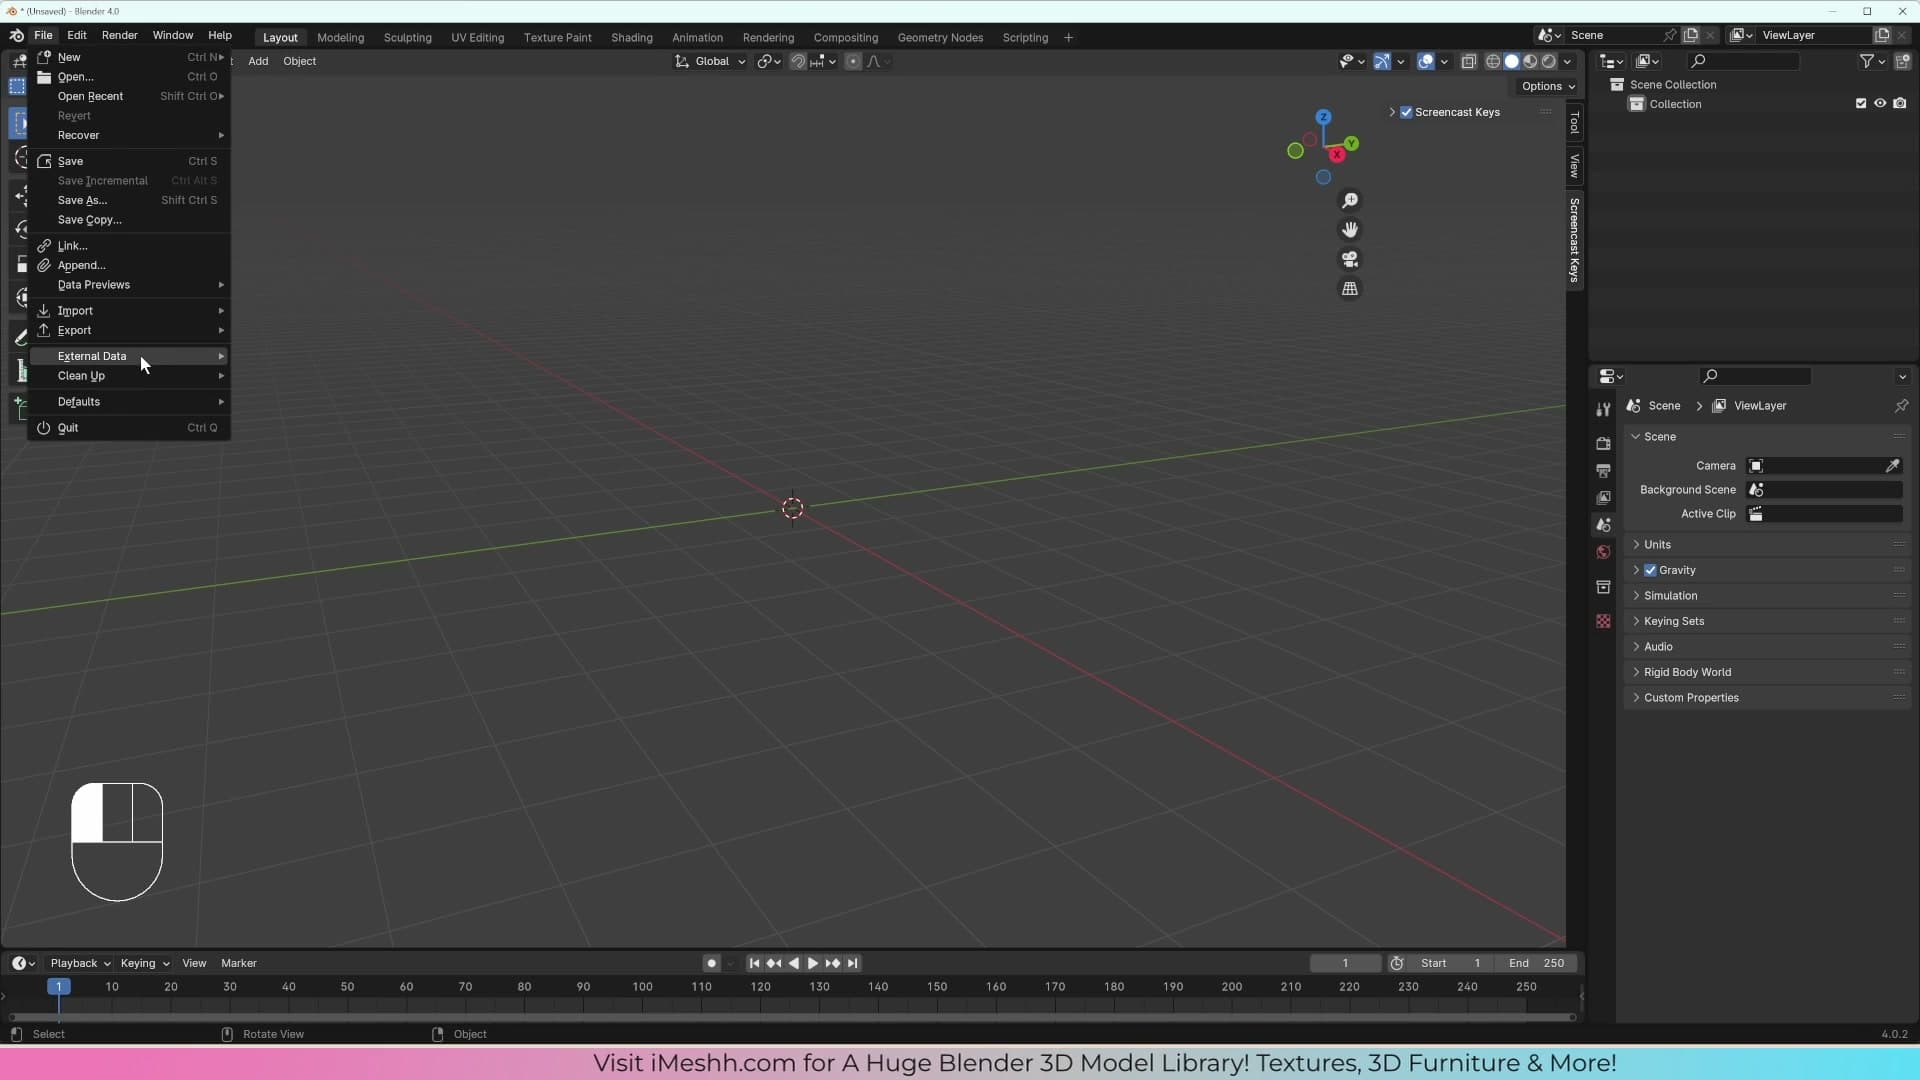The height and width of the screenshot is (1080, 1920).
Task: Open External Data submenu
Action: [129, 356]
